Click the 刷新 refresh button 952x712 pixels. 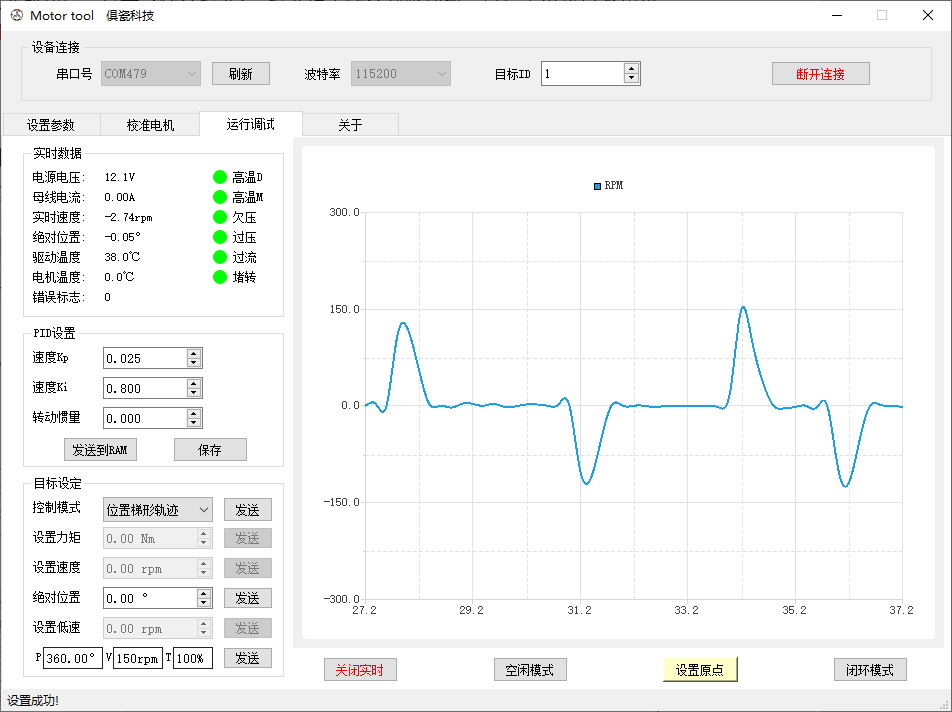(x=240, y=73)
